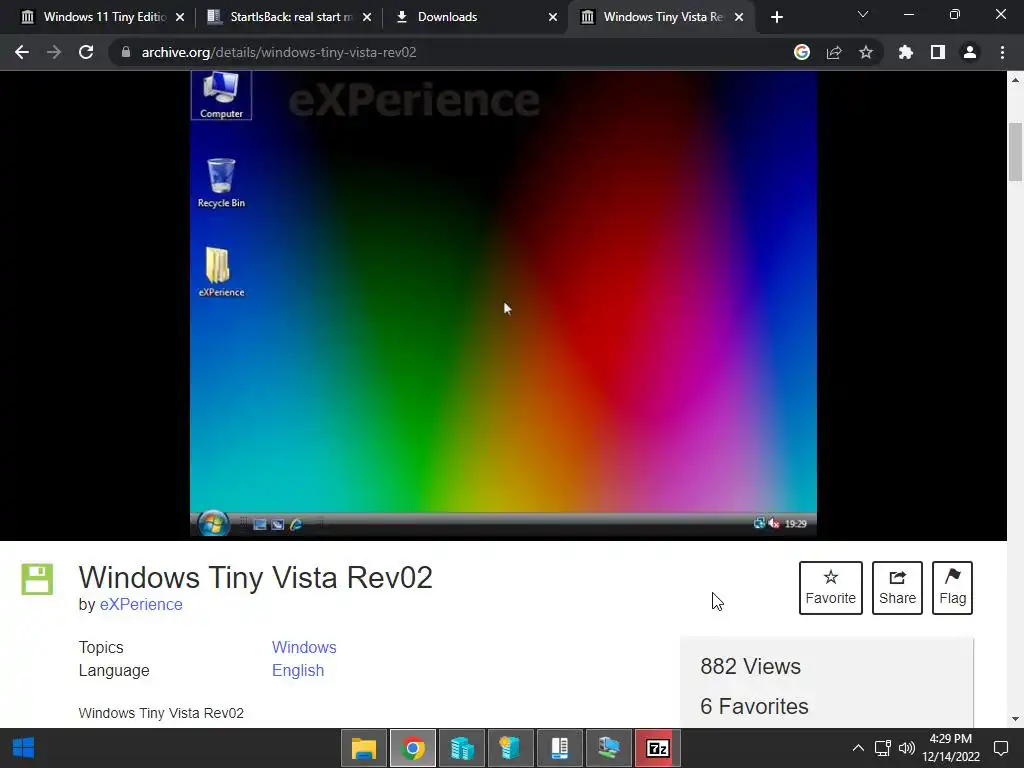The width and height of the screenshot is (1024, 768).
Task: Open the taskbar clock and date
Action: coord(951,748)
